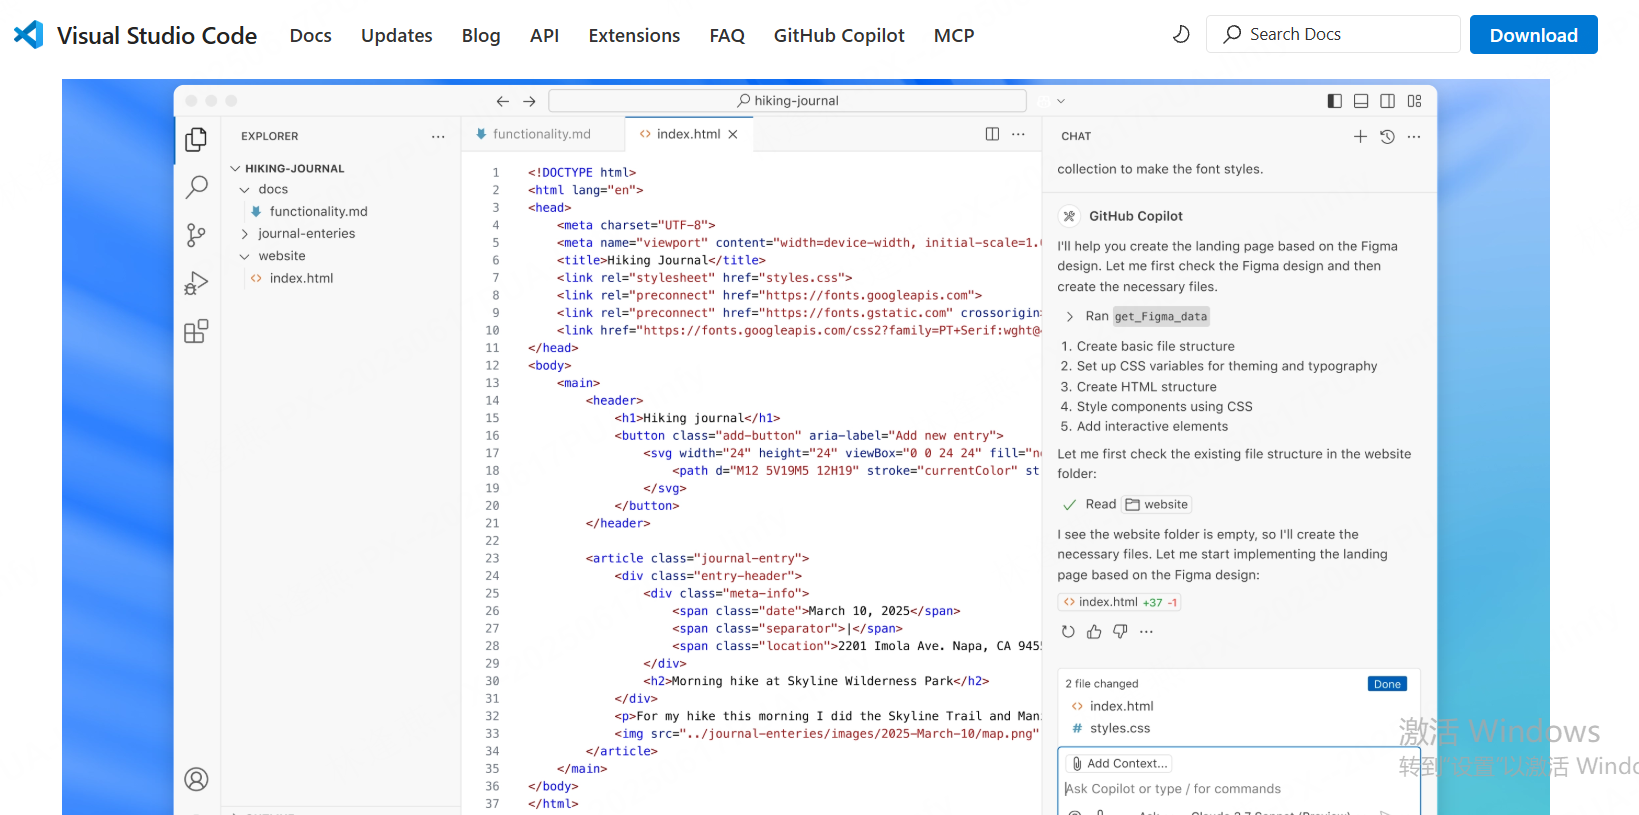Click the EXPLORER panel title
This screenshot has height=815, width=1639.
pos(269,136)
